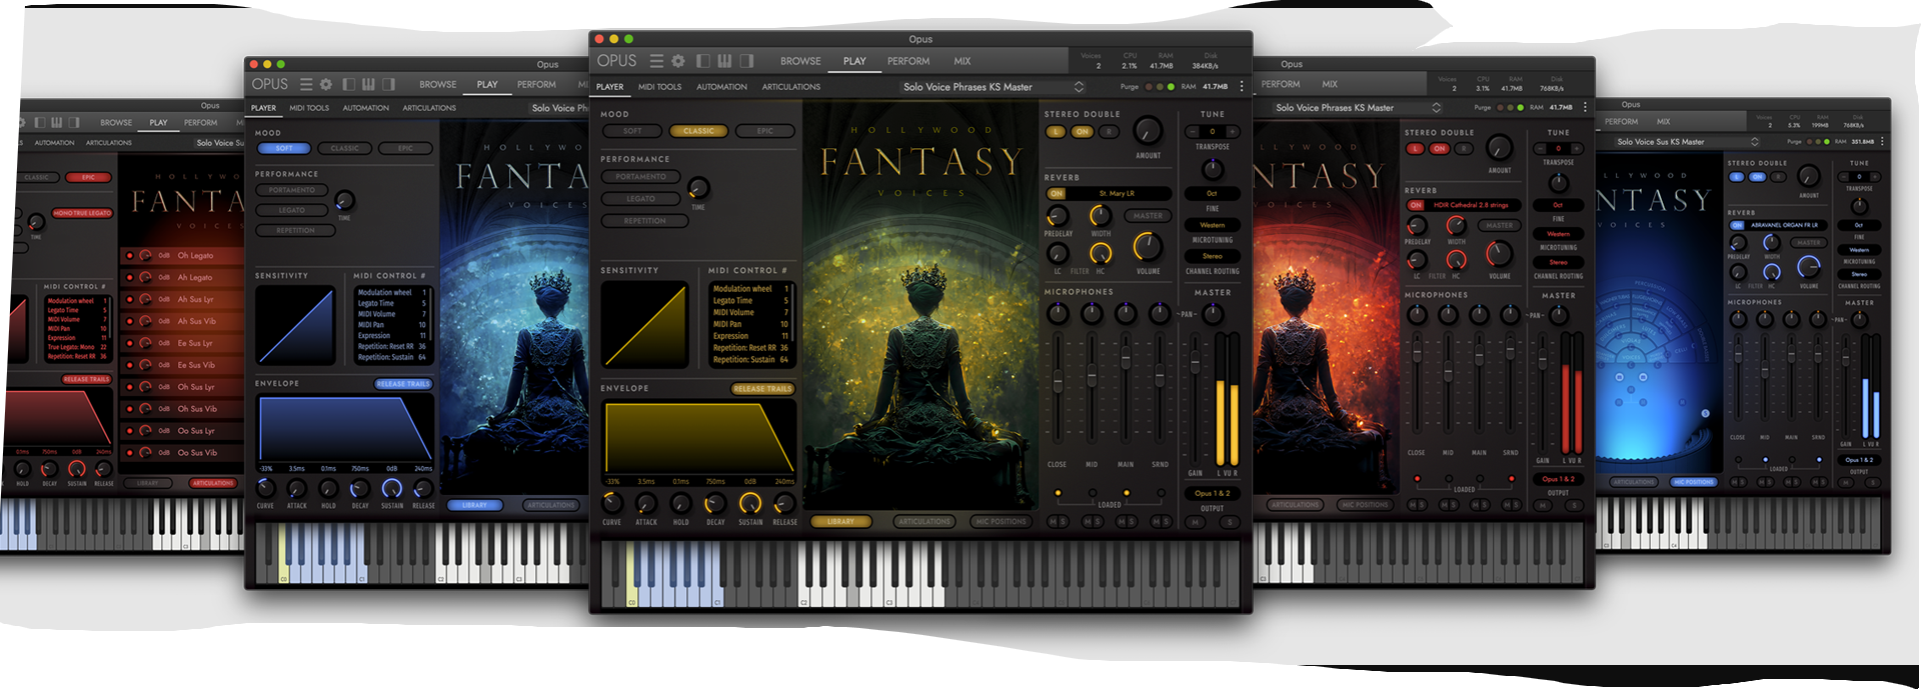Open the St. Mary LR reverb preset dropdown
This screenshot has height=689, width=1921.
tap(1119, 194)
